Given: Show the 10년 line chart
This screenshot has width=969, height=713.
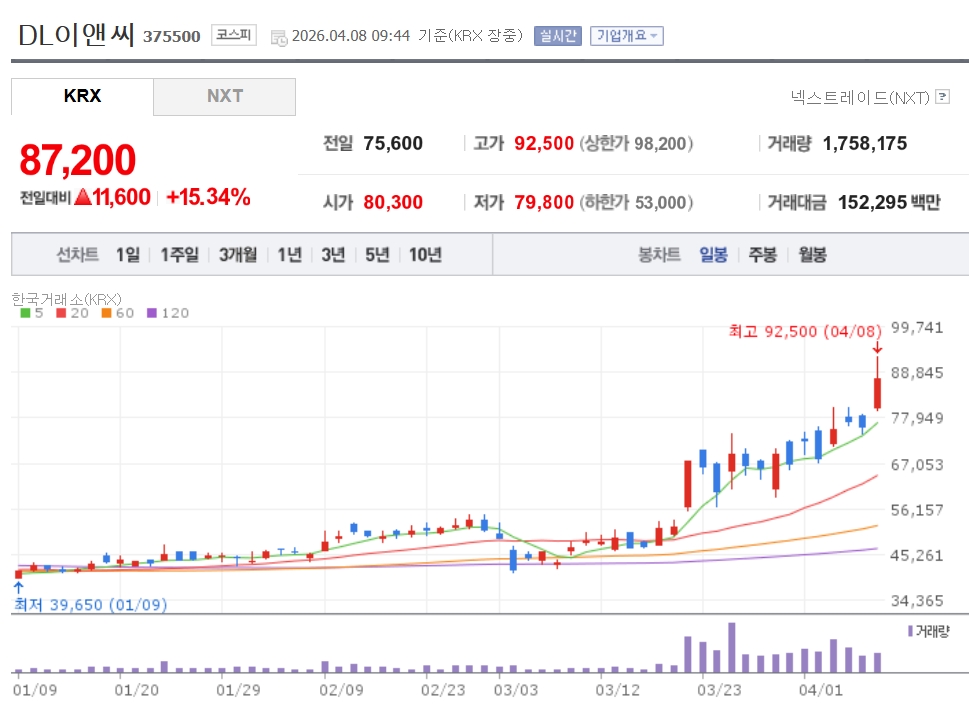Looking at the screenshot, I should 425,255.
